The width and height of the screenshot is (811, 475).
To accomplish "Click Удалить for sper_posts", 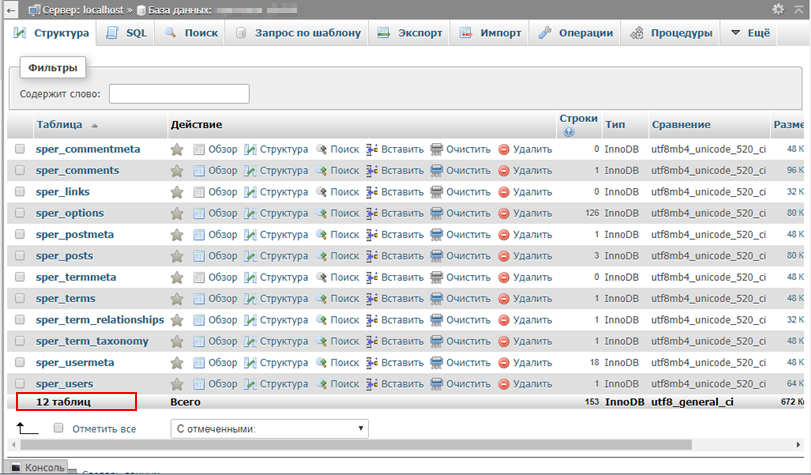I will click(x=532, y=256).
